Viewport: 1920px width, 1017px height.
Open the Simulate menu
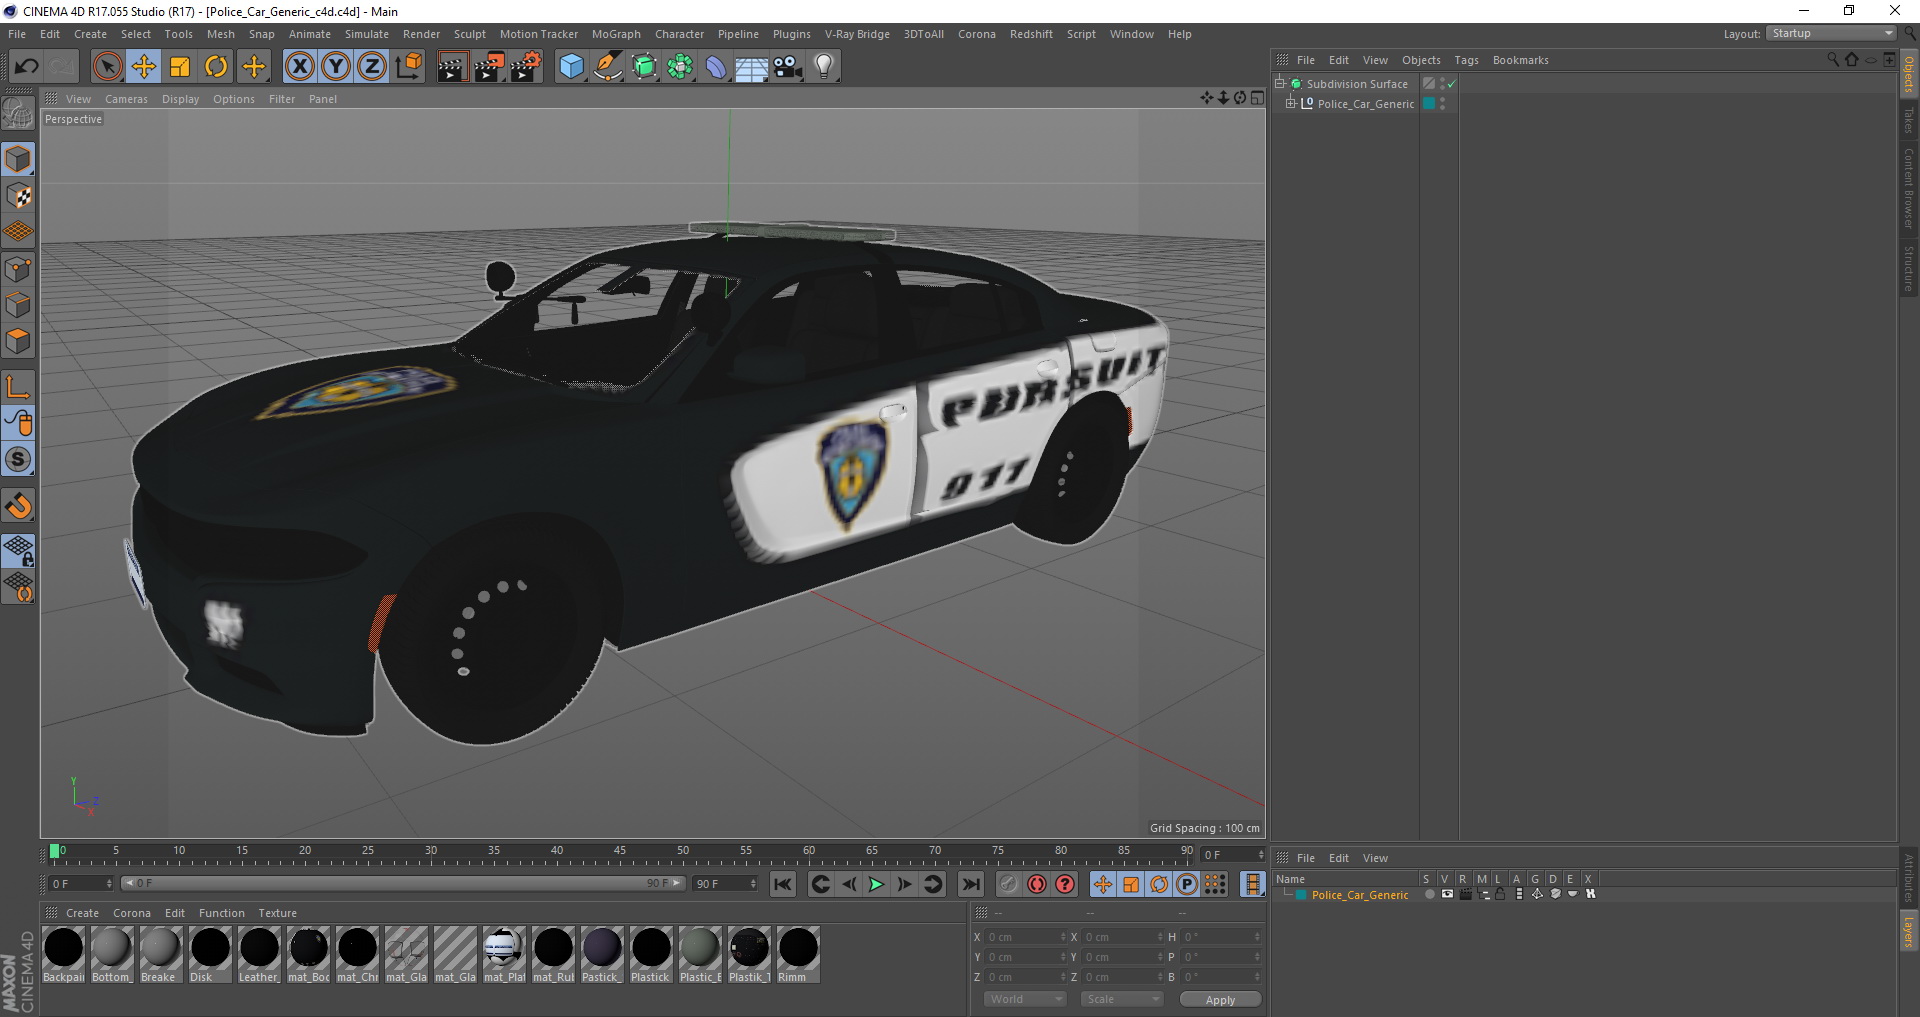[367, 34]
